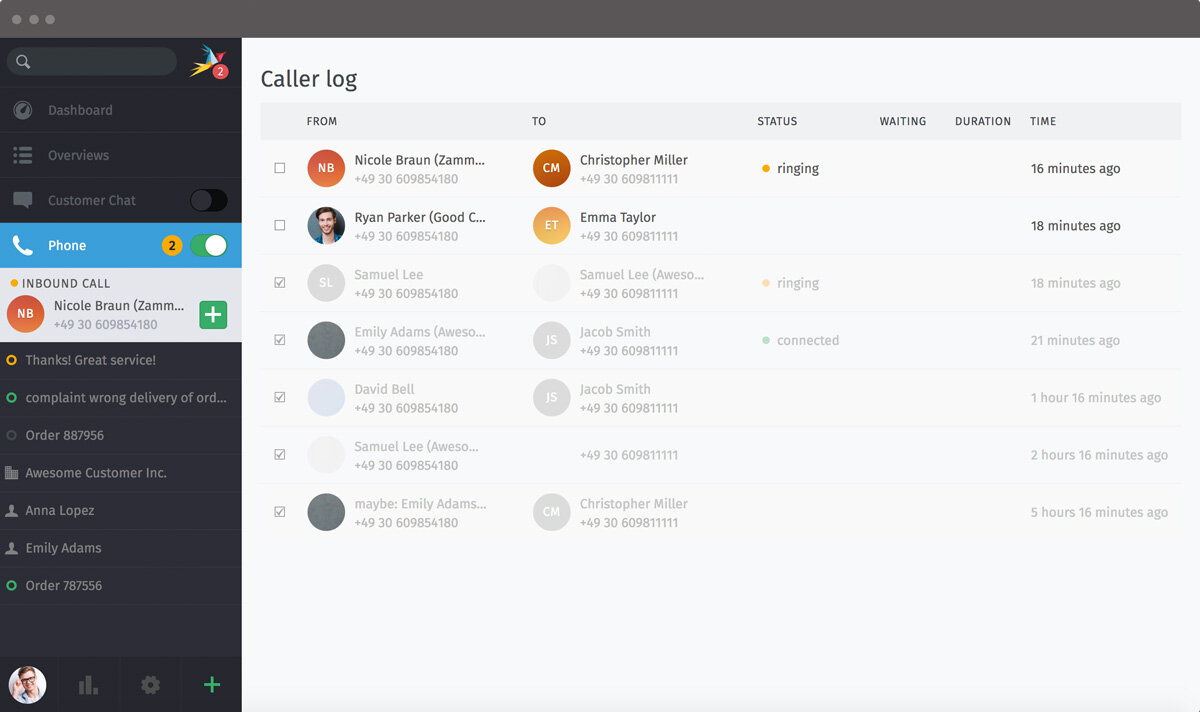Uncheck the Samuel Lee ringing row checkbox
Viewport: 1200px width, 712px height.
(280, 283)
